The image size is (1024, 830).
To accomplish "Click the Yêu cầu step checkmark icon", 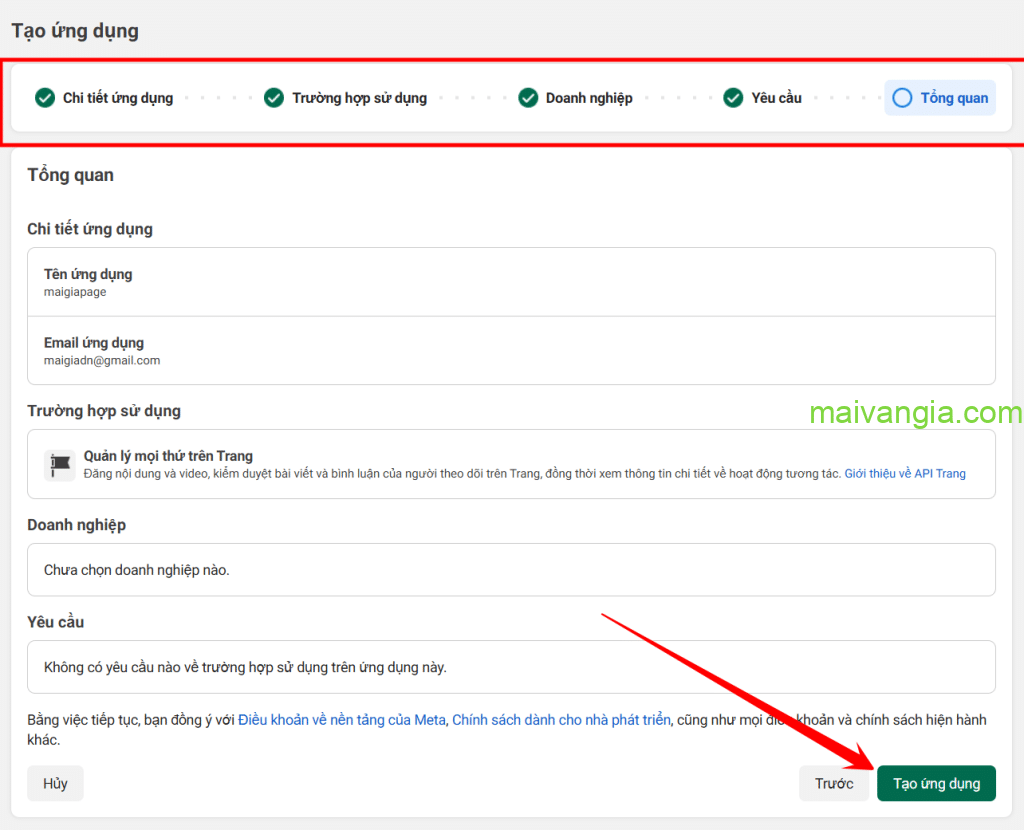I will [x=733, y=98].
